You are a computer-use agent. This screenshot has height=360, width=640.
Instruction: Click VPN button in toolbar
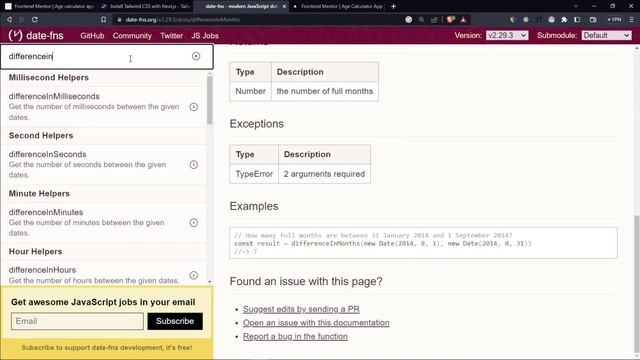pyautogui.click(x=614, y=19)
